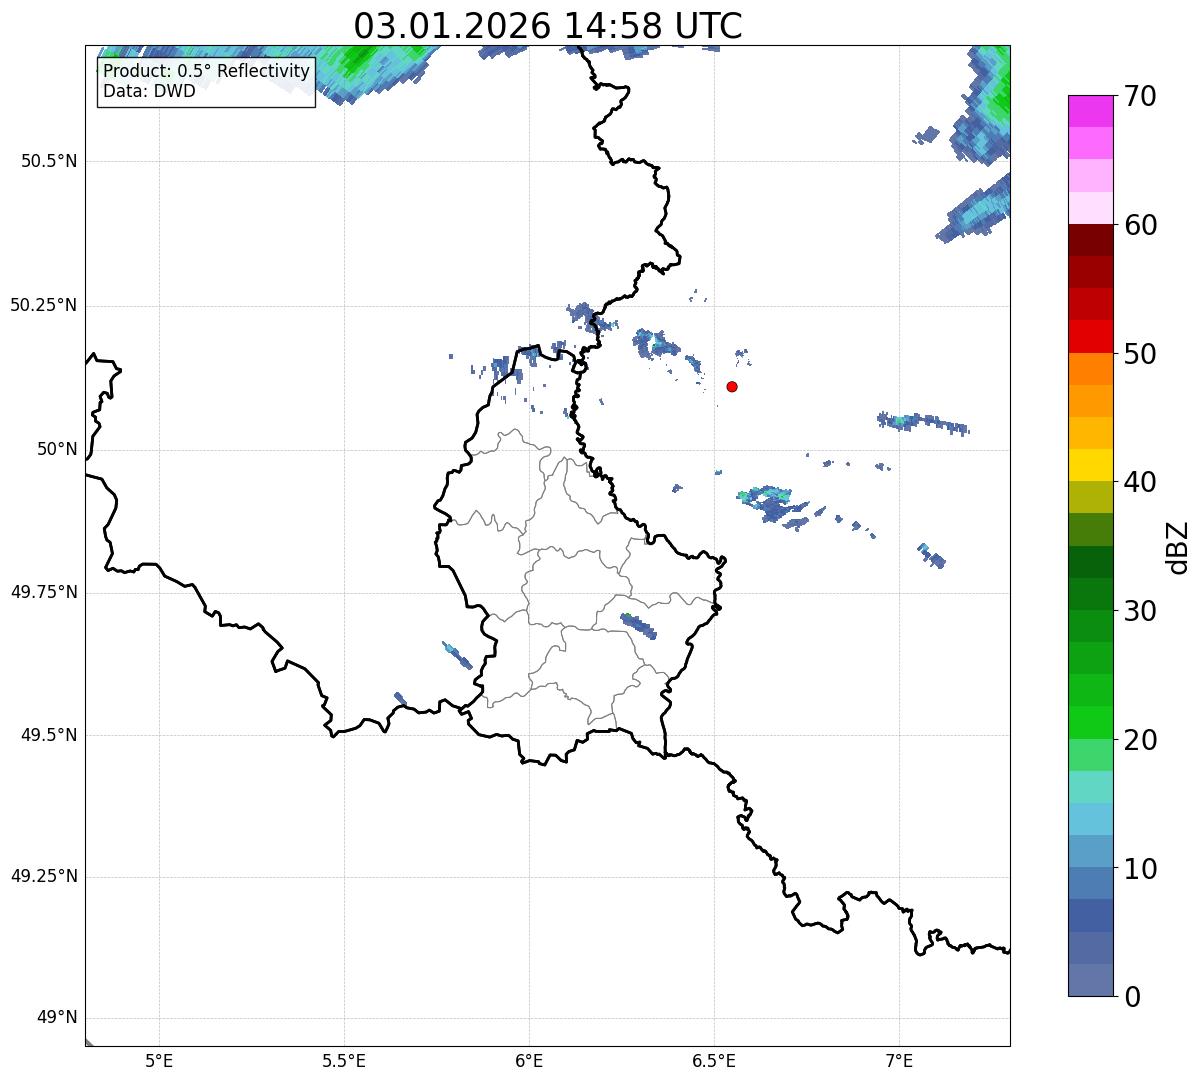
Task: Click the 6°E longitude label
Action: pyautogui.click(x=529, y=1060)
